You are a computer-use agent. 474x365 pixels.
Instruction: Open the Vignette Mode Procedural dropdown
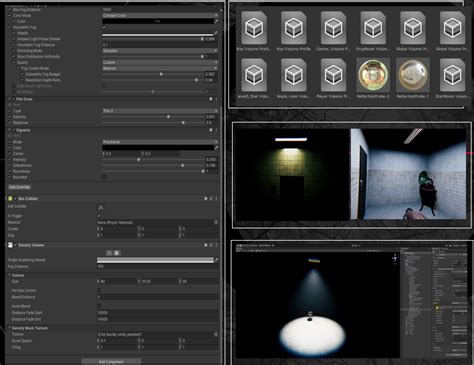click(x=160, y=142)
